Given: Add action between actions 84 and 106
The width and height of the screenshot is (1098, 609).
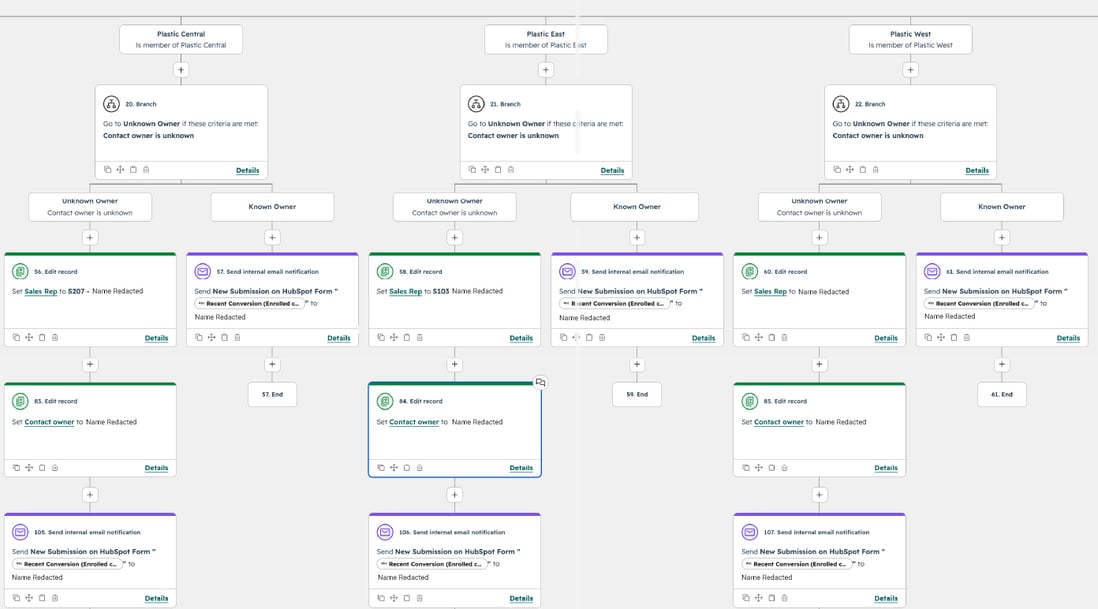Looking at the screenshot, I should tap(454, 495).
